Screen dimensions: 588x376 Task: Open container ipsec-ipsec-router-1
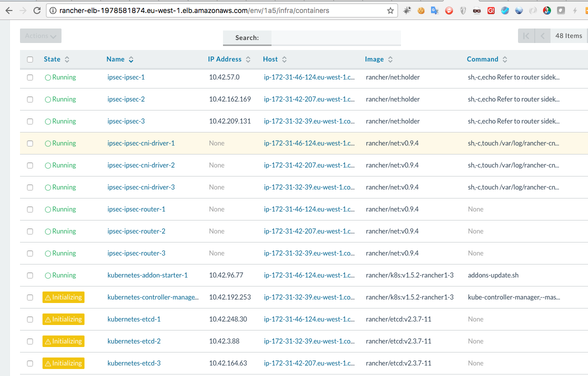pos(136,209)
